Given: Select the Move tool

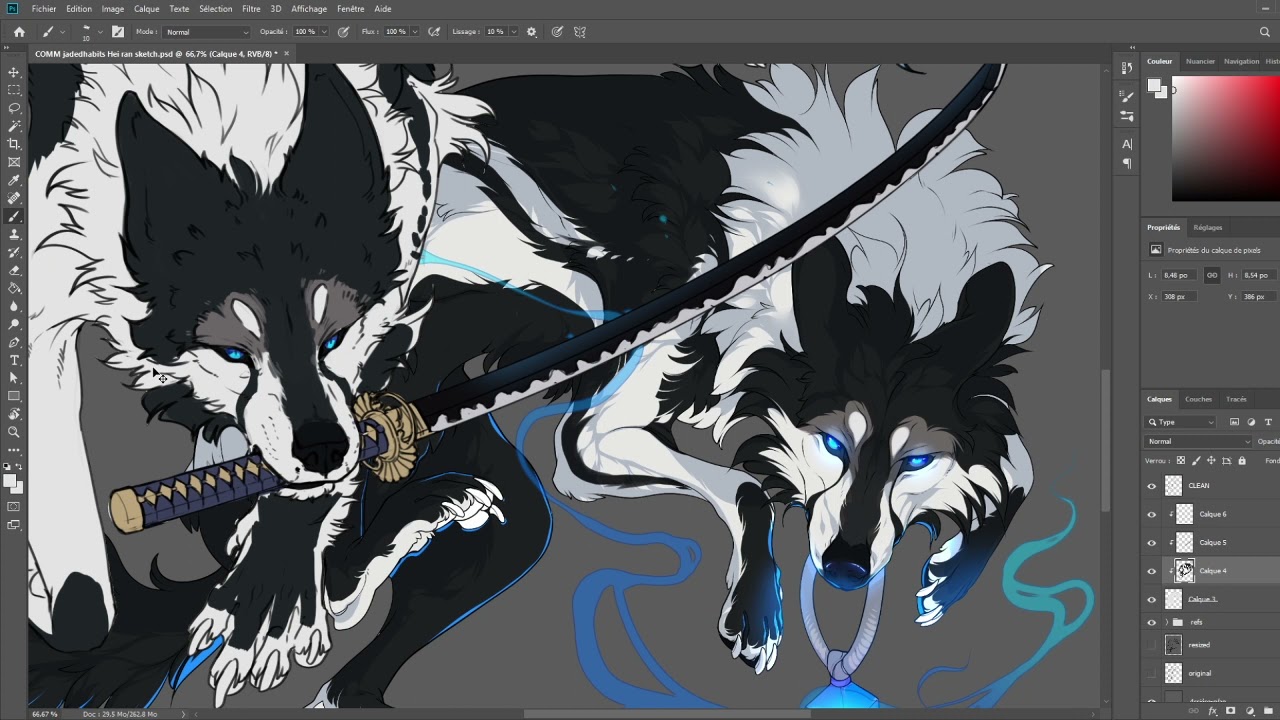Looking at the screenshot, I should [14, 73].
